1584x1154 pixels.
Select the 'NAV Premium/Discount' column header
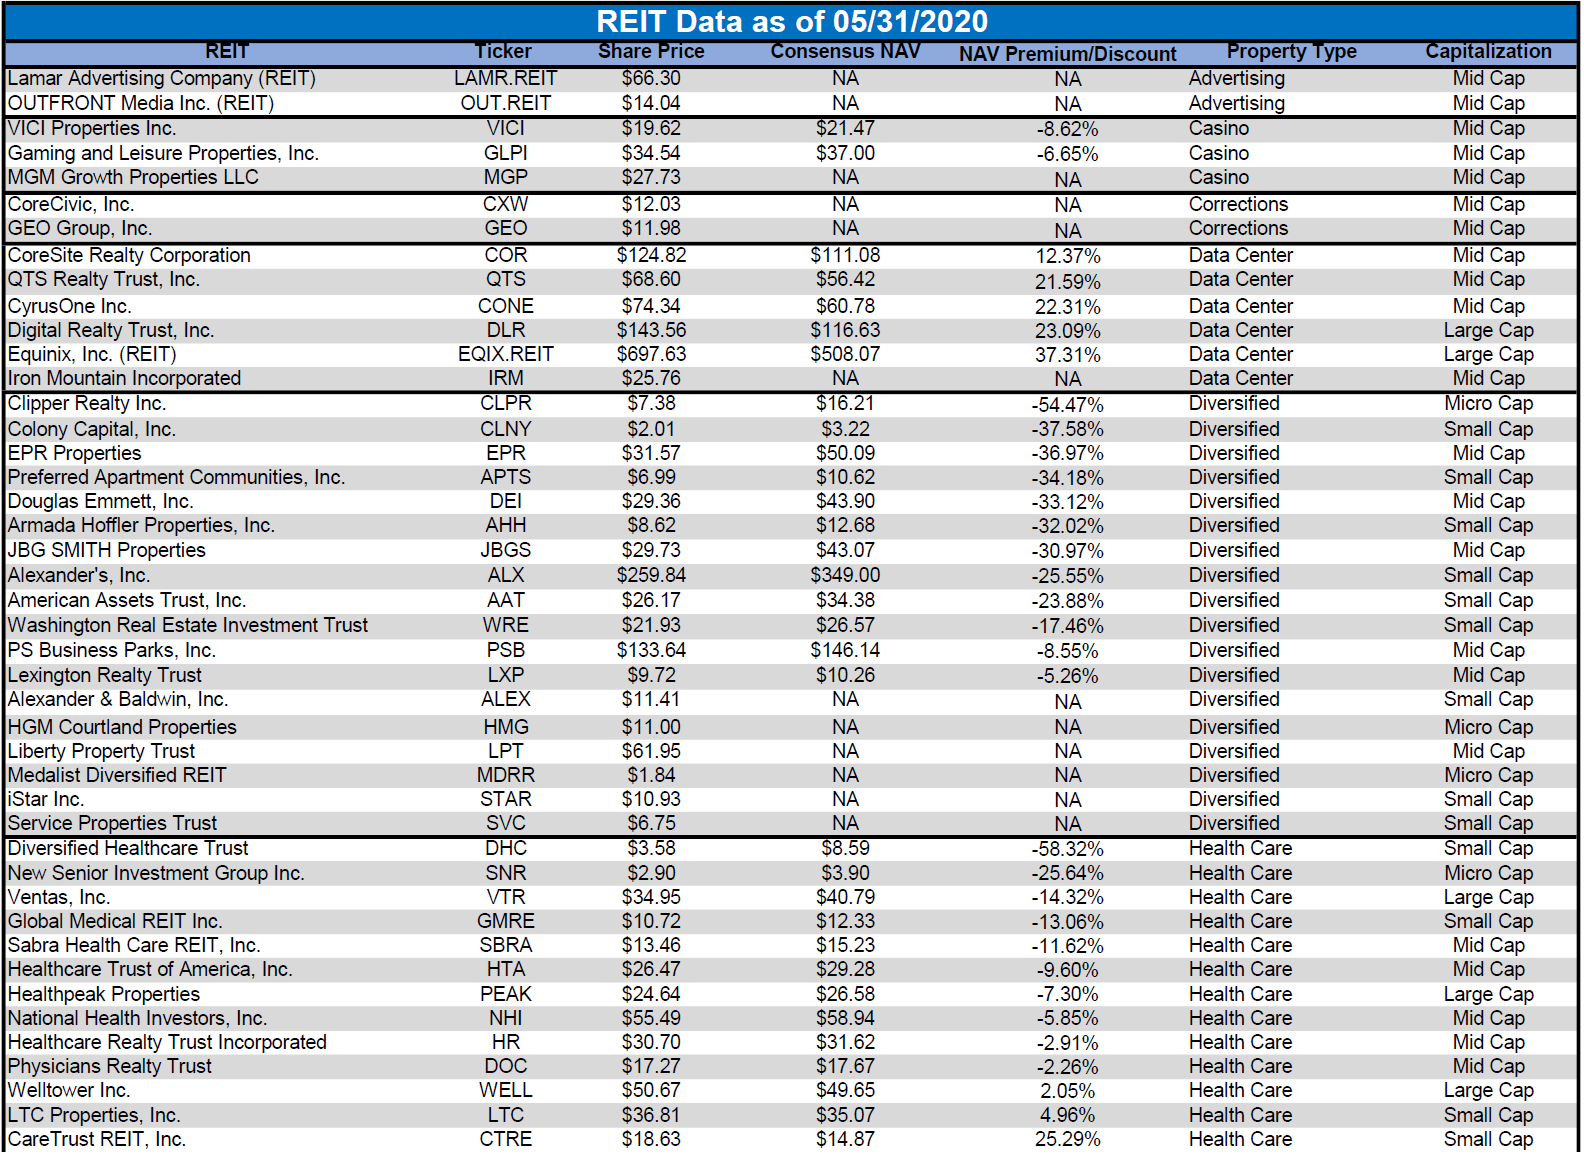1067,54
